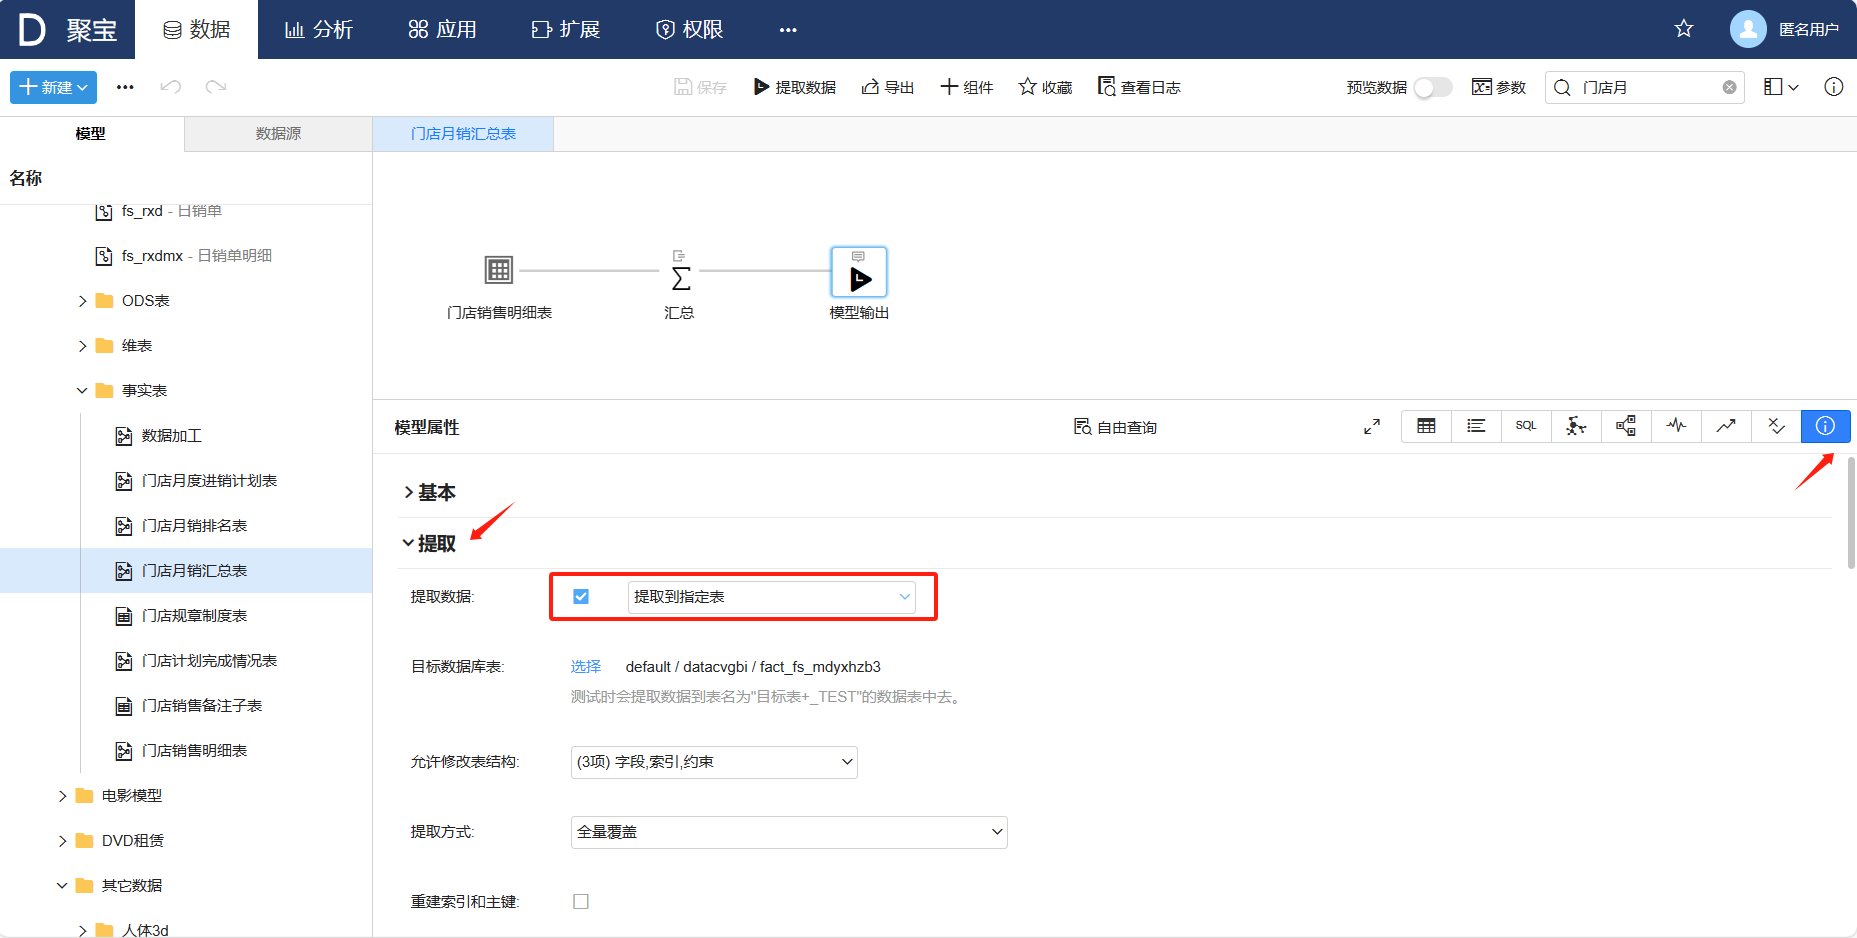Open the 新建 create button
Image resolution: width=1857 pixels, height=938 pixels.
(x=54, y=87)
